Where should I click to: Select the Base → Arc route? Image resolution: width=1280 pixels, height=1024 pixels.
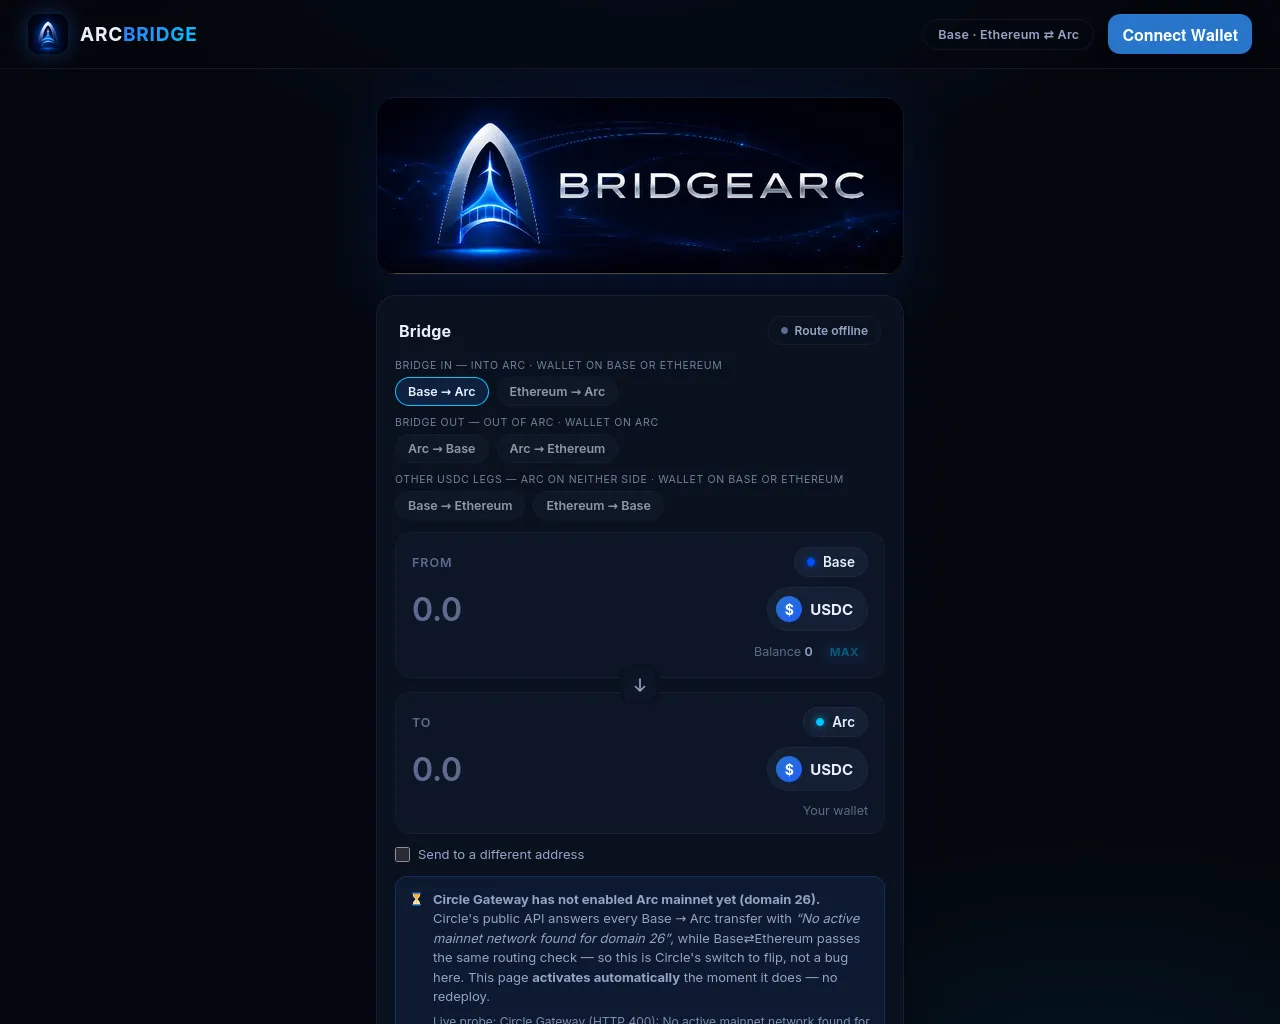click(x=442, y=391)
